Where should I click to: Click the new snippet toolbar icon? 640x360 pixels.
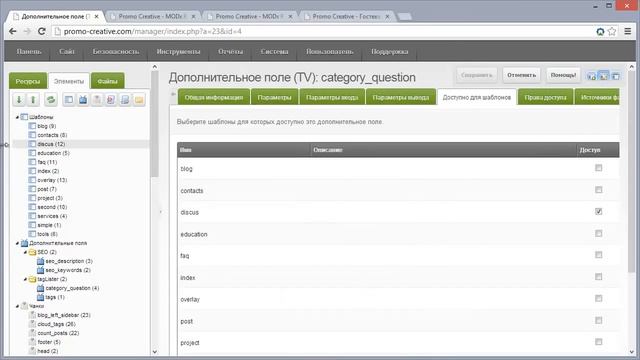(x=111, y=100)
